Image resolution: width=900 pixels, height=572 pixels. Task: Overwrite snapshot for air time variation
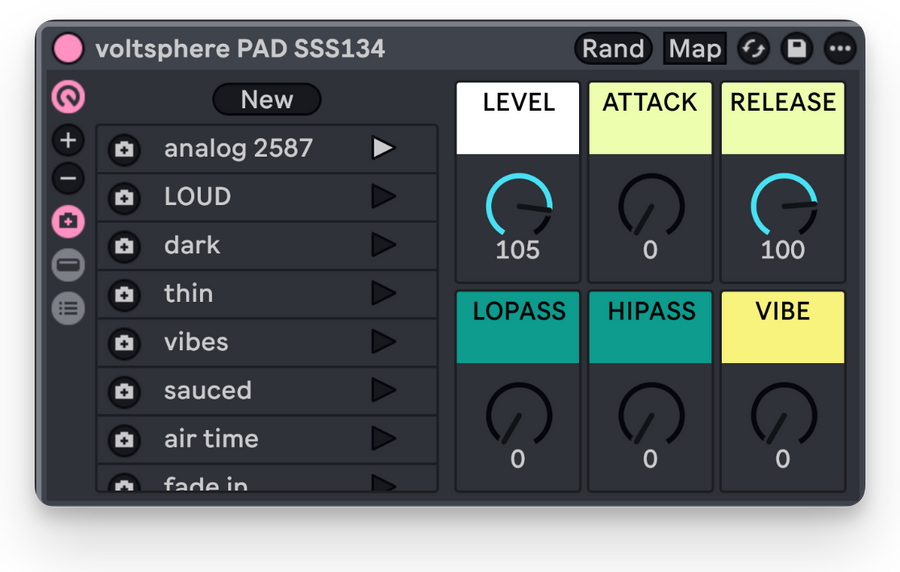pos(124,439)
